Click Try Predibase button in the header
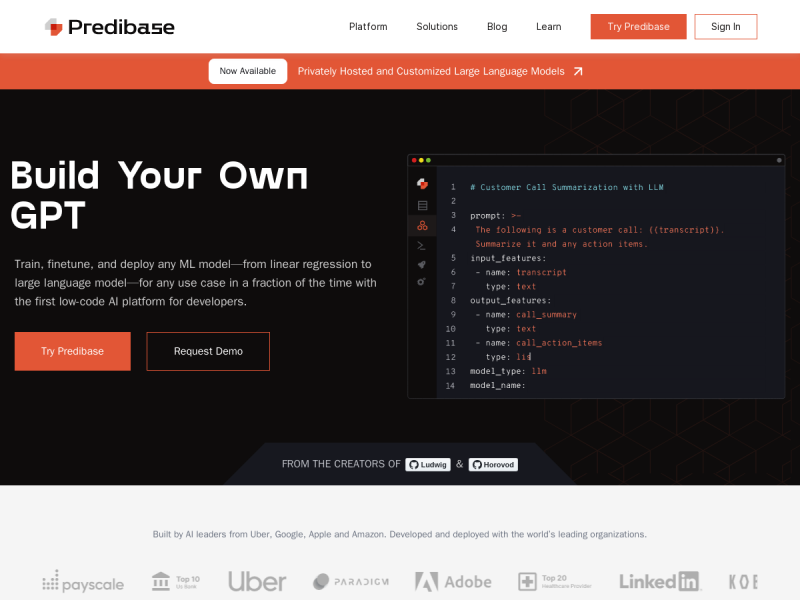The width and height of the screenshot is (800, 600). (638, 27)
